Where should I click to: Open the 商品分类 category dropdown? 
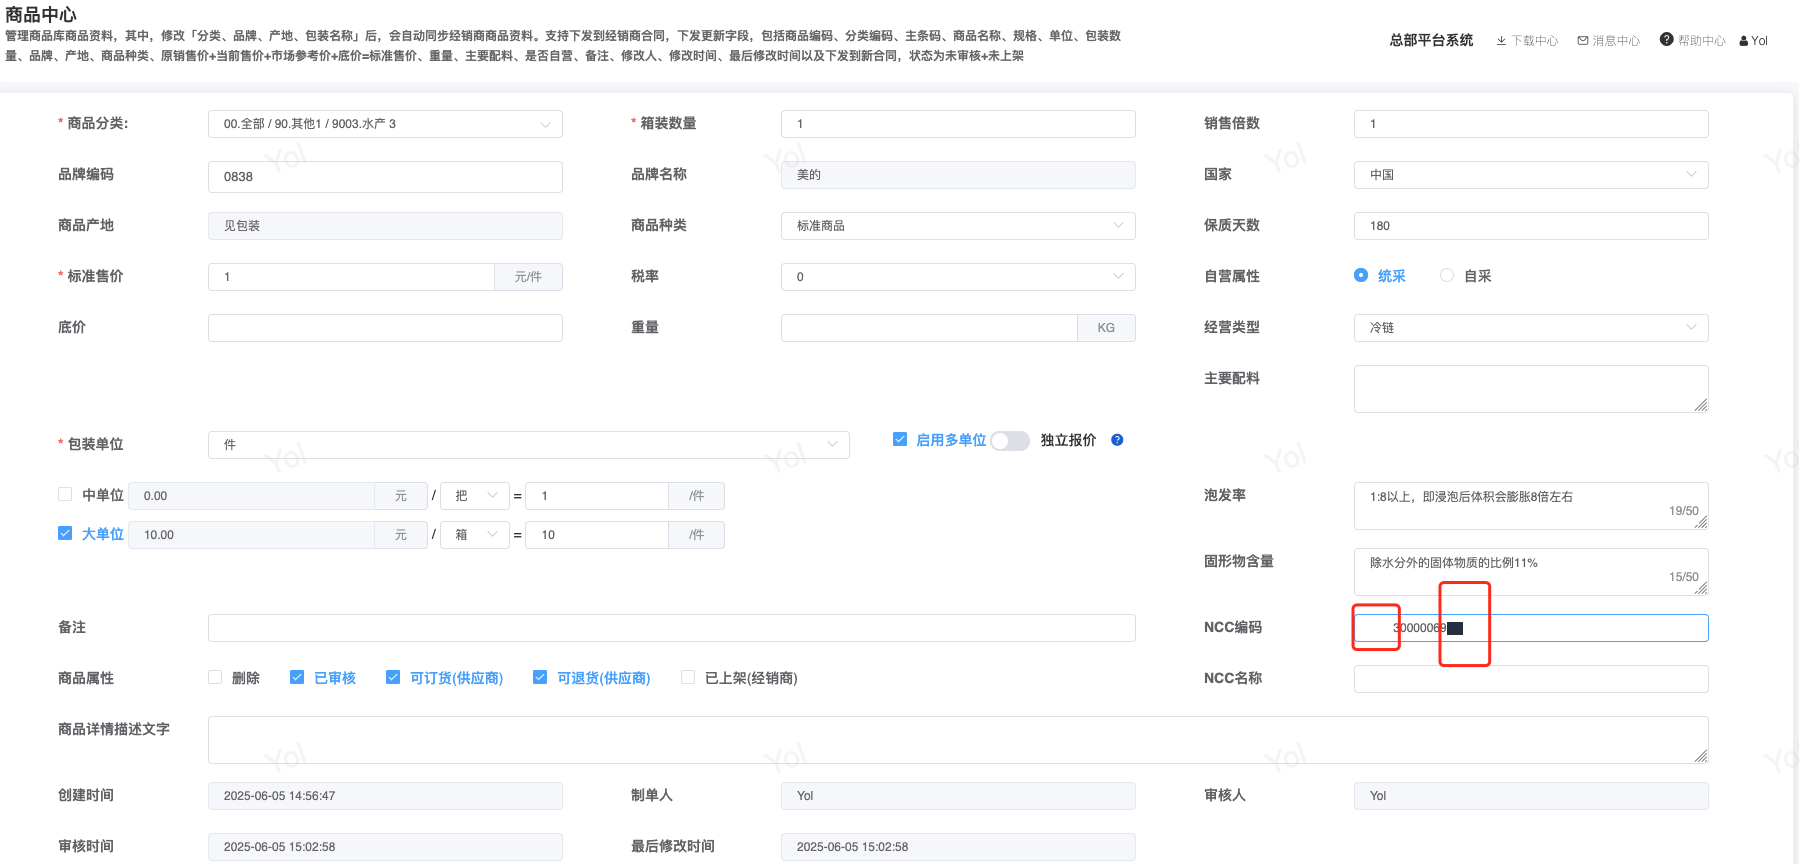click(385, 124)
